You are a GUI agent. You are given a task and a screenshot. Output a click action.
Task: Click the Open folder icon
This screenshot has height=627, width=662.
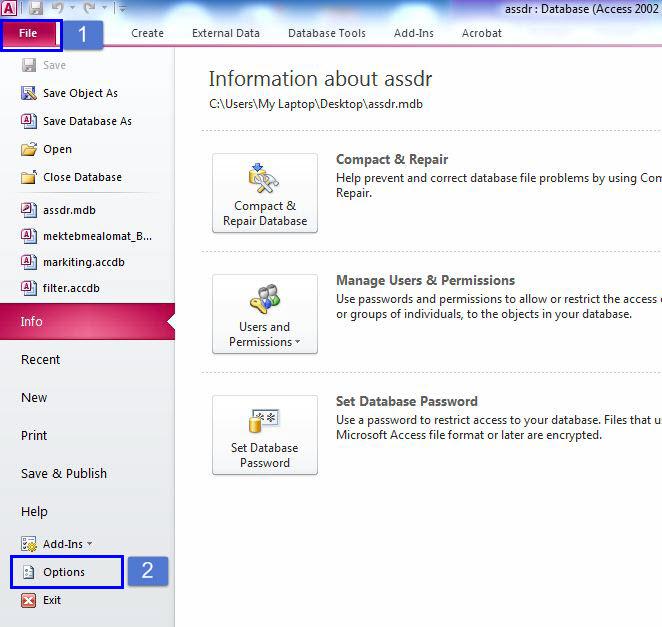tap(29, 149)
